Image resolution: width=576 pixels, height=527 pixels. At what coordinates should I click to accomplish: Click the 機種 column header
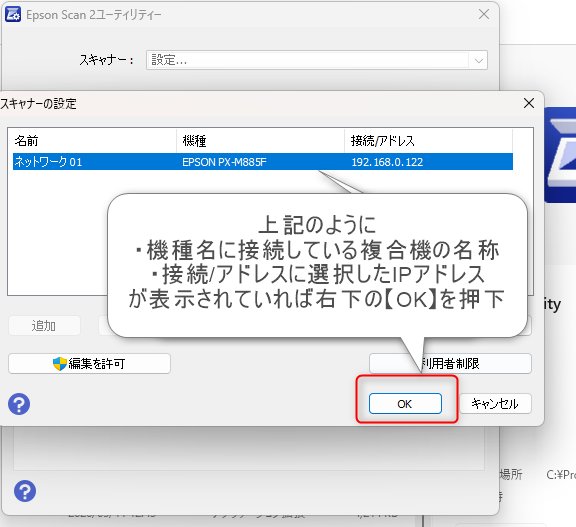pos(260,141)
